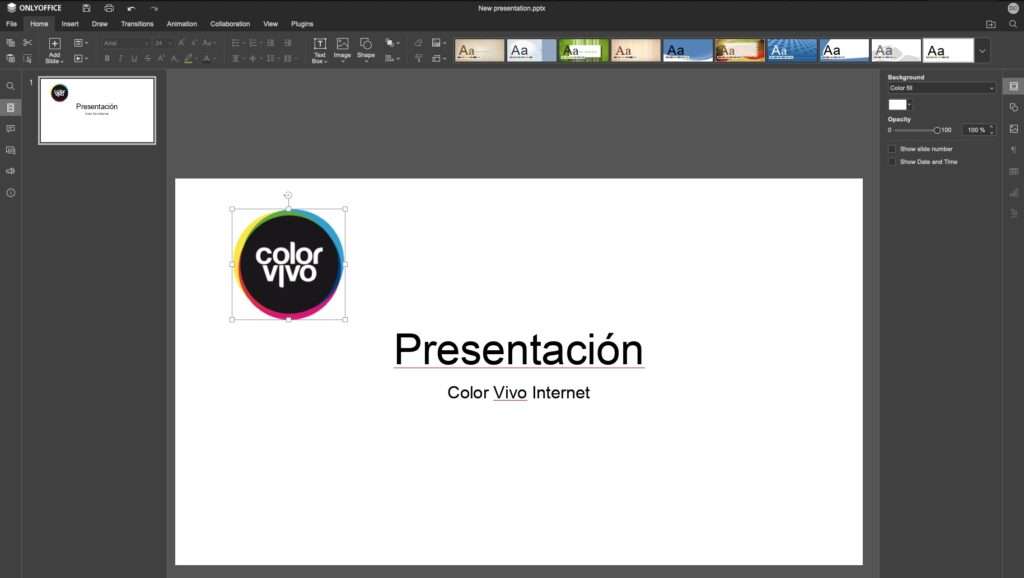Open the user avatar in title bar
1024x578 pixels.
(x=1013, y=8)
